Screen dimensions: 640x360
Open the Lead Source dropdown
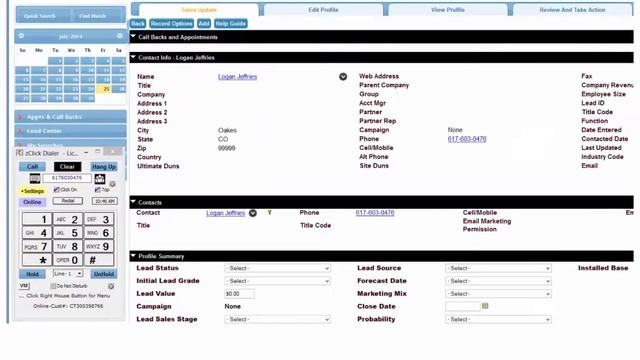pos(498,268)
